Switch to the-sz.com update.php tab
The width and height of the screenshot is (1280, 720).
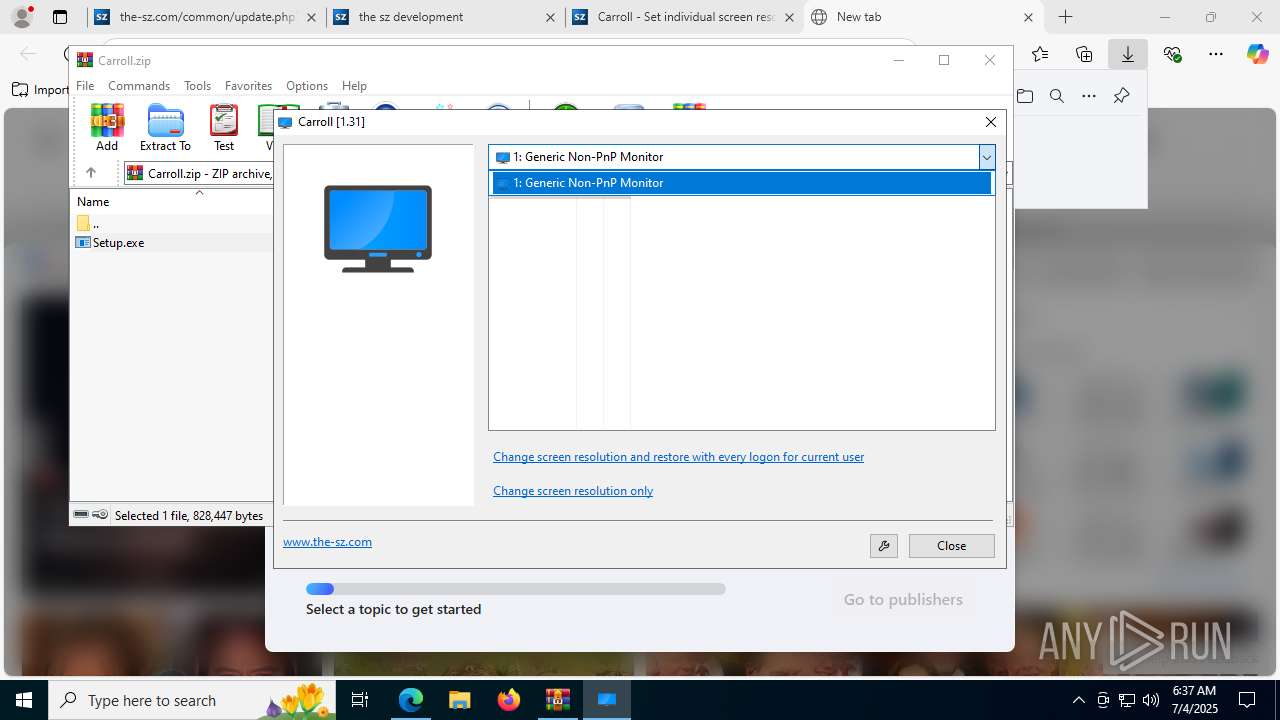207,17
